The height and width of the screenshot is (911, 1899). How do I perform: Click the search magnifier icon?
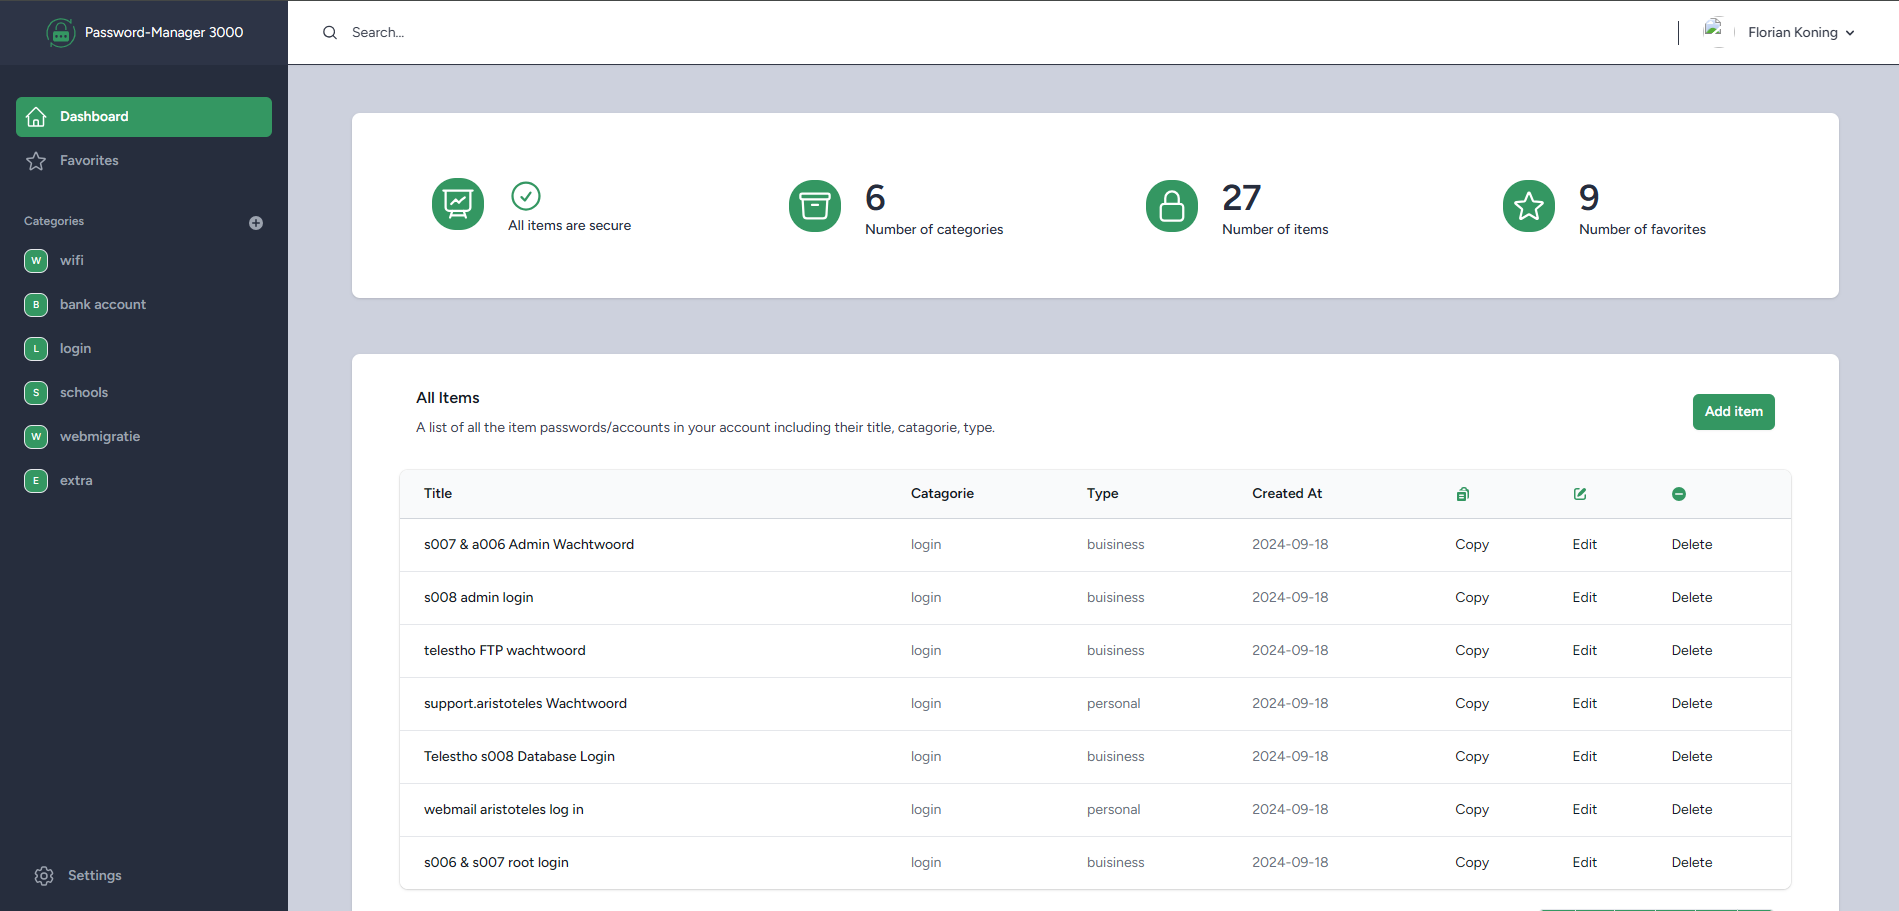[x=330, y=33]
